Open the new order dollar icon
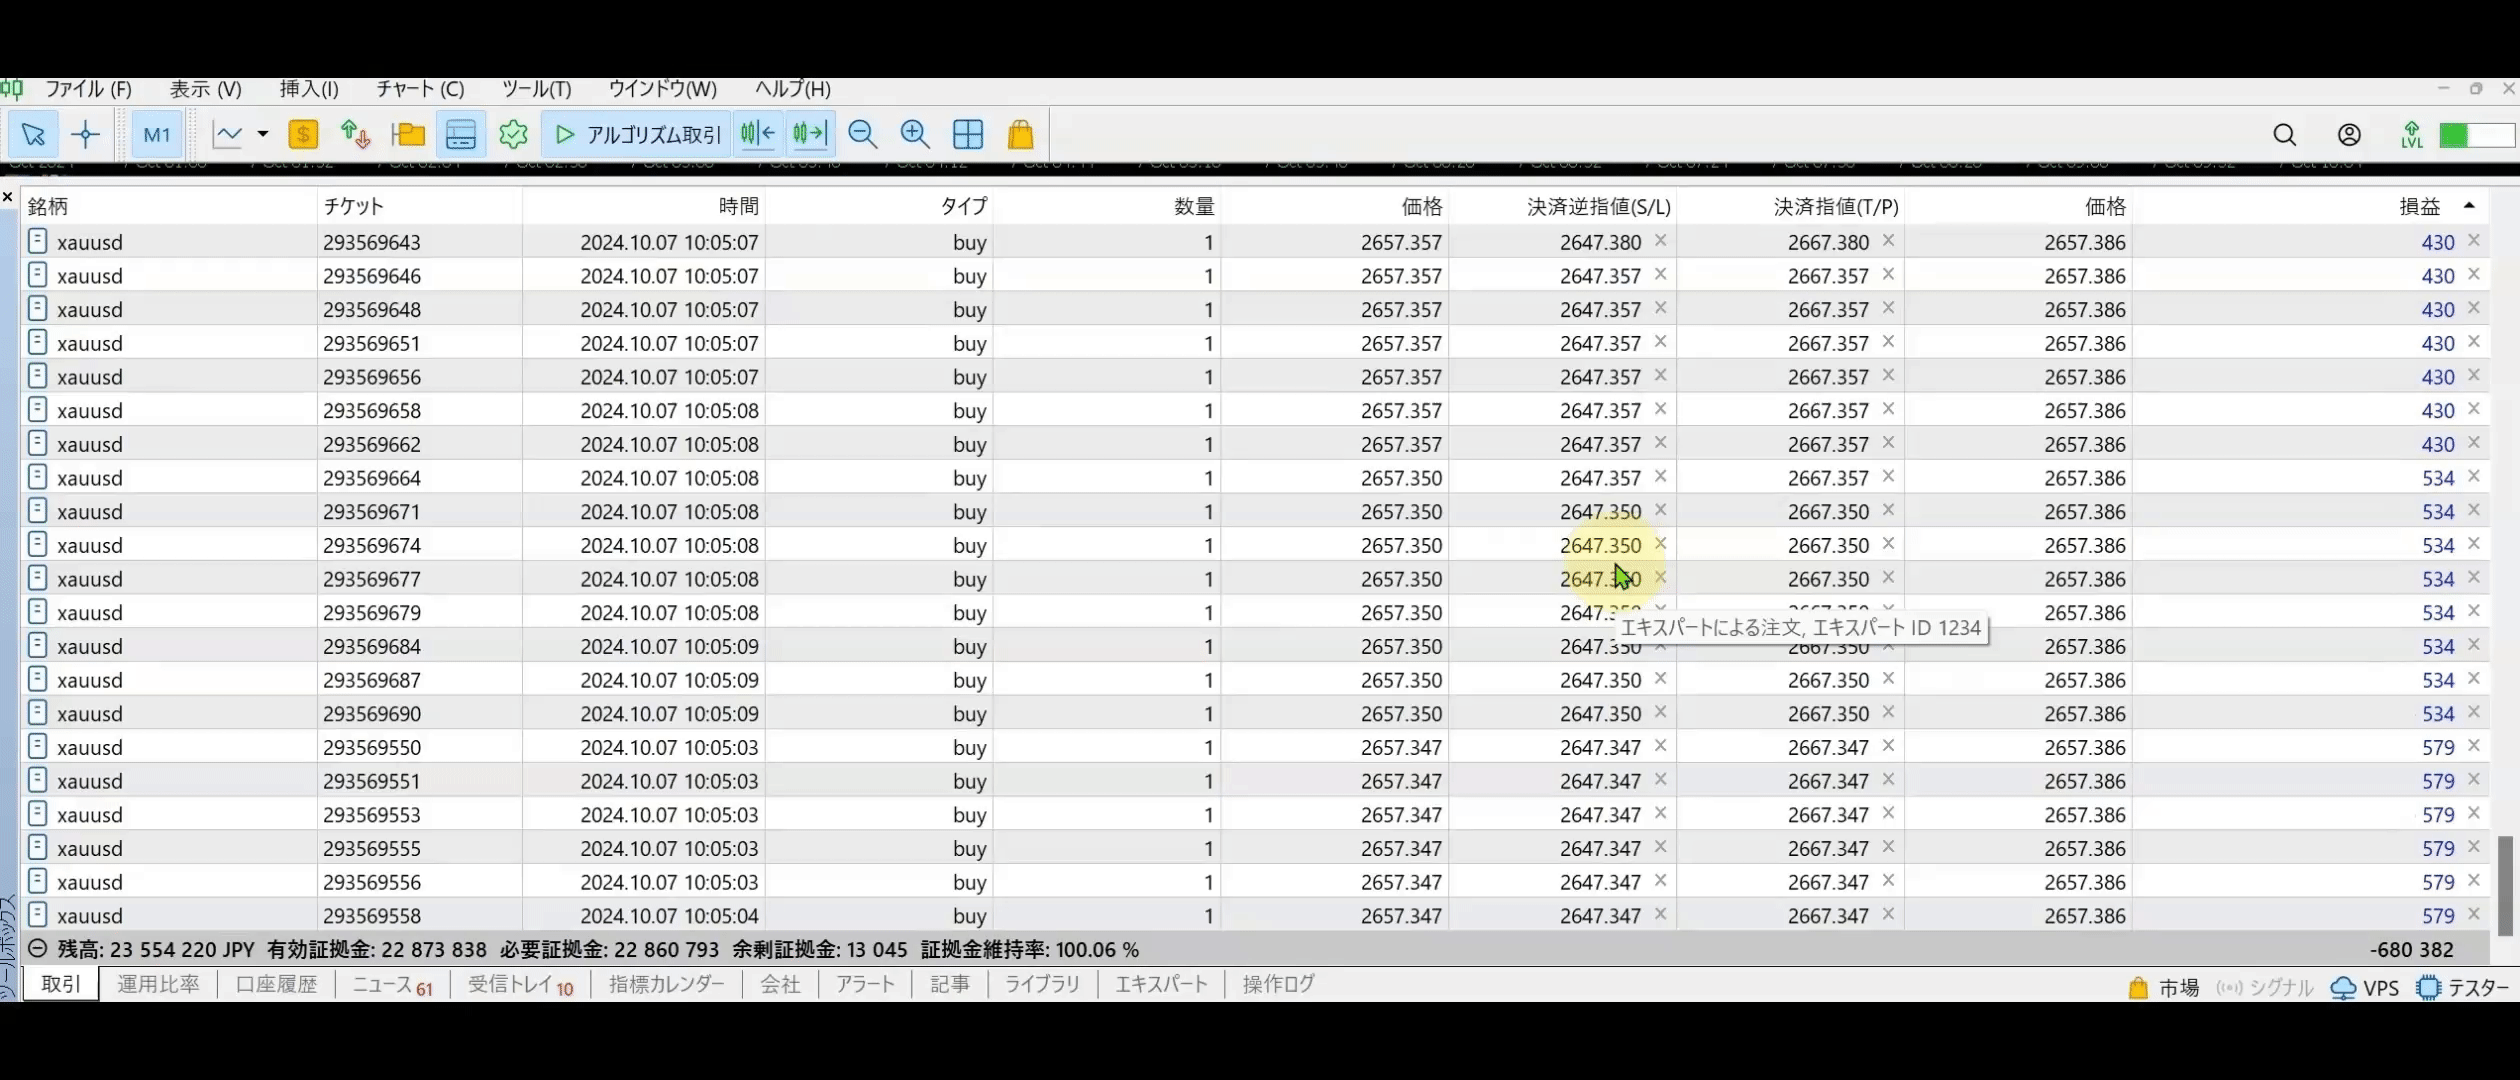This screenshot has height=1080, width=2520. (303, 134)
